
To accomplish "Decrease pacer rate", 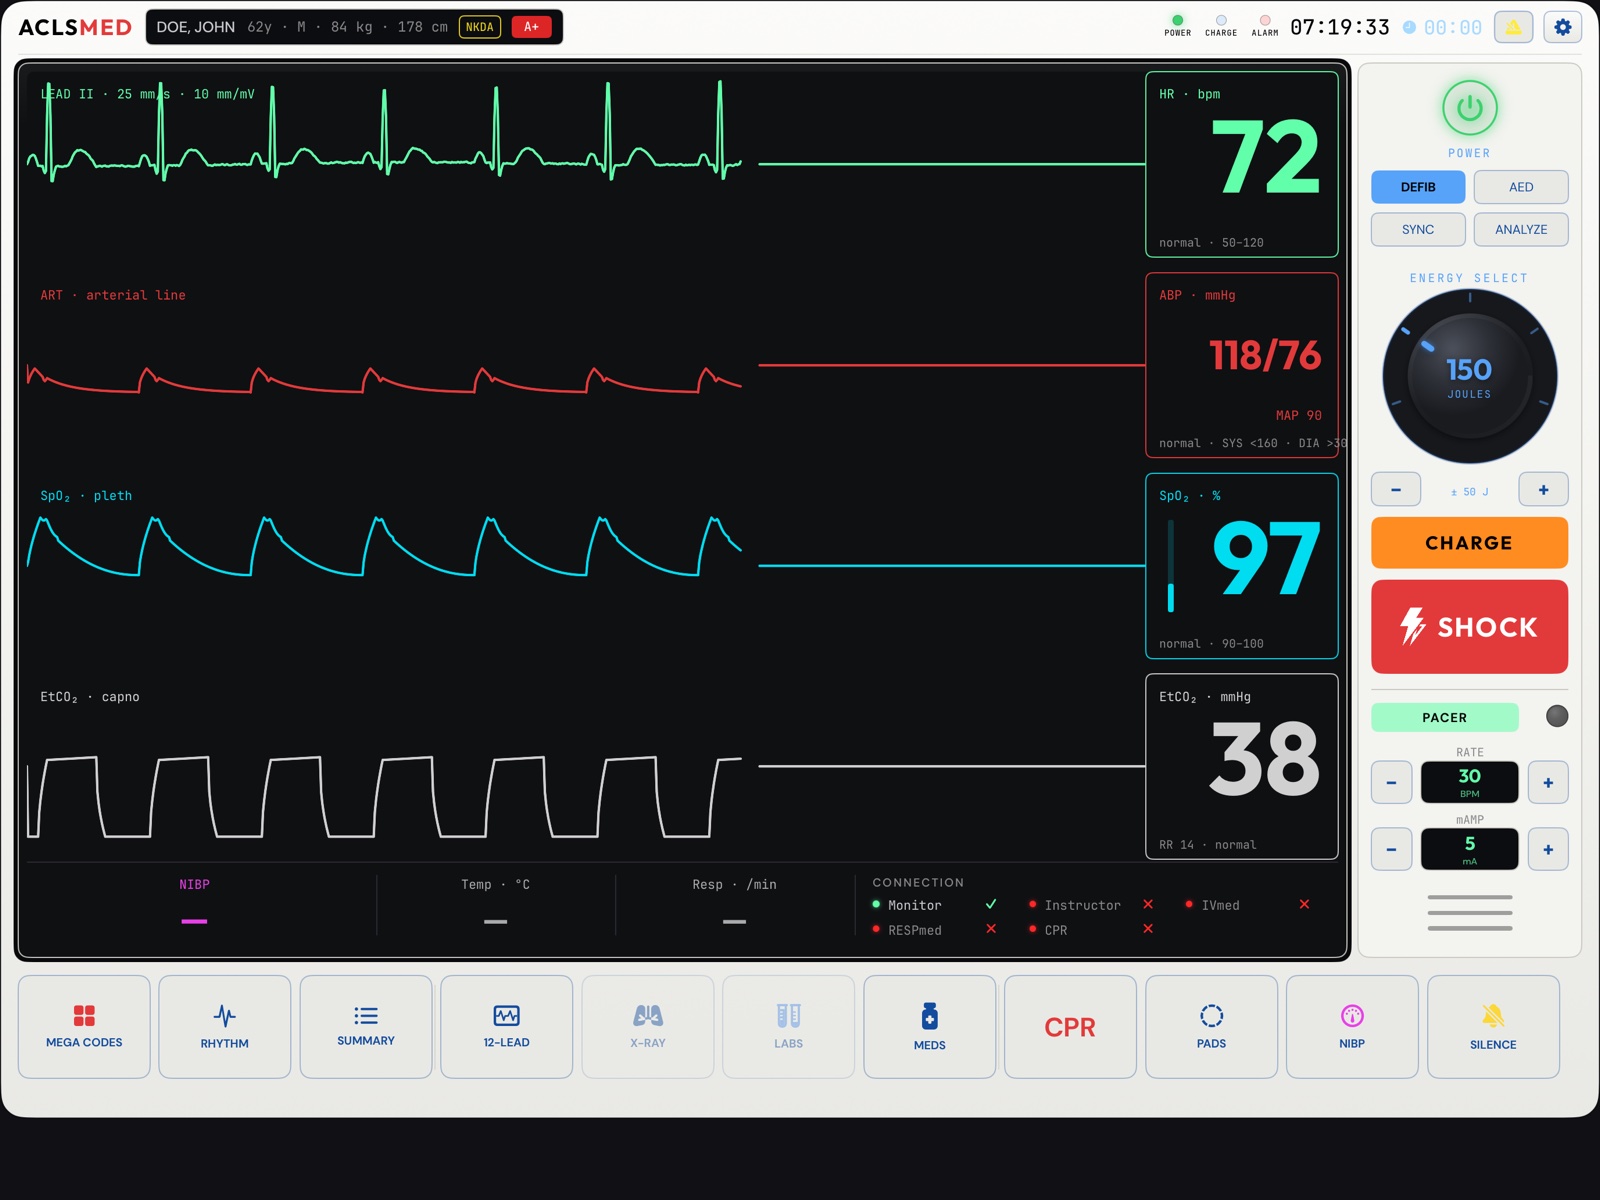I will point(1391,783).
